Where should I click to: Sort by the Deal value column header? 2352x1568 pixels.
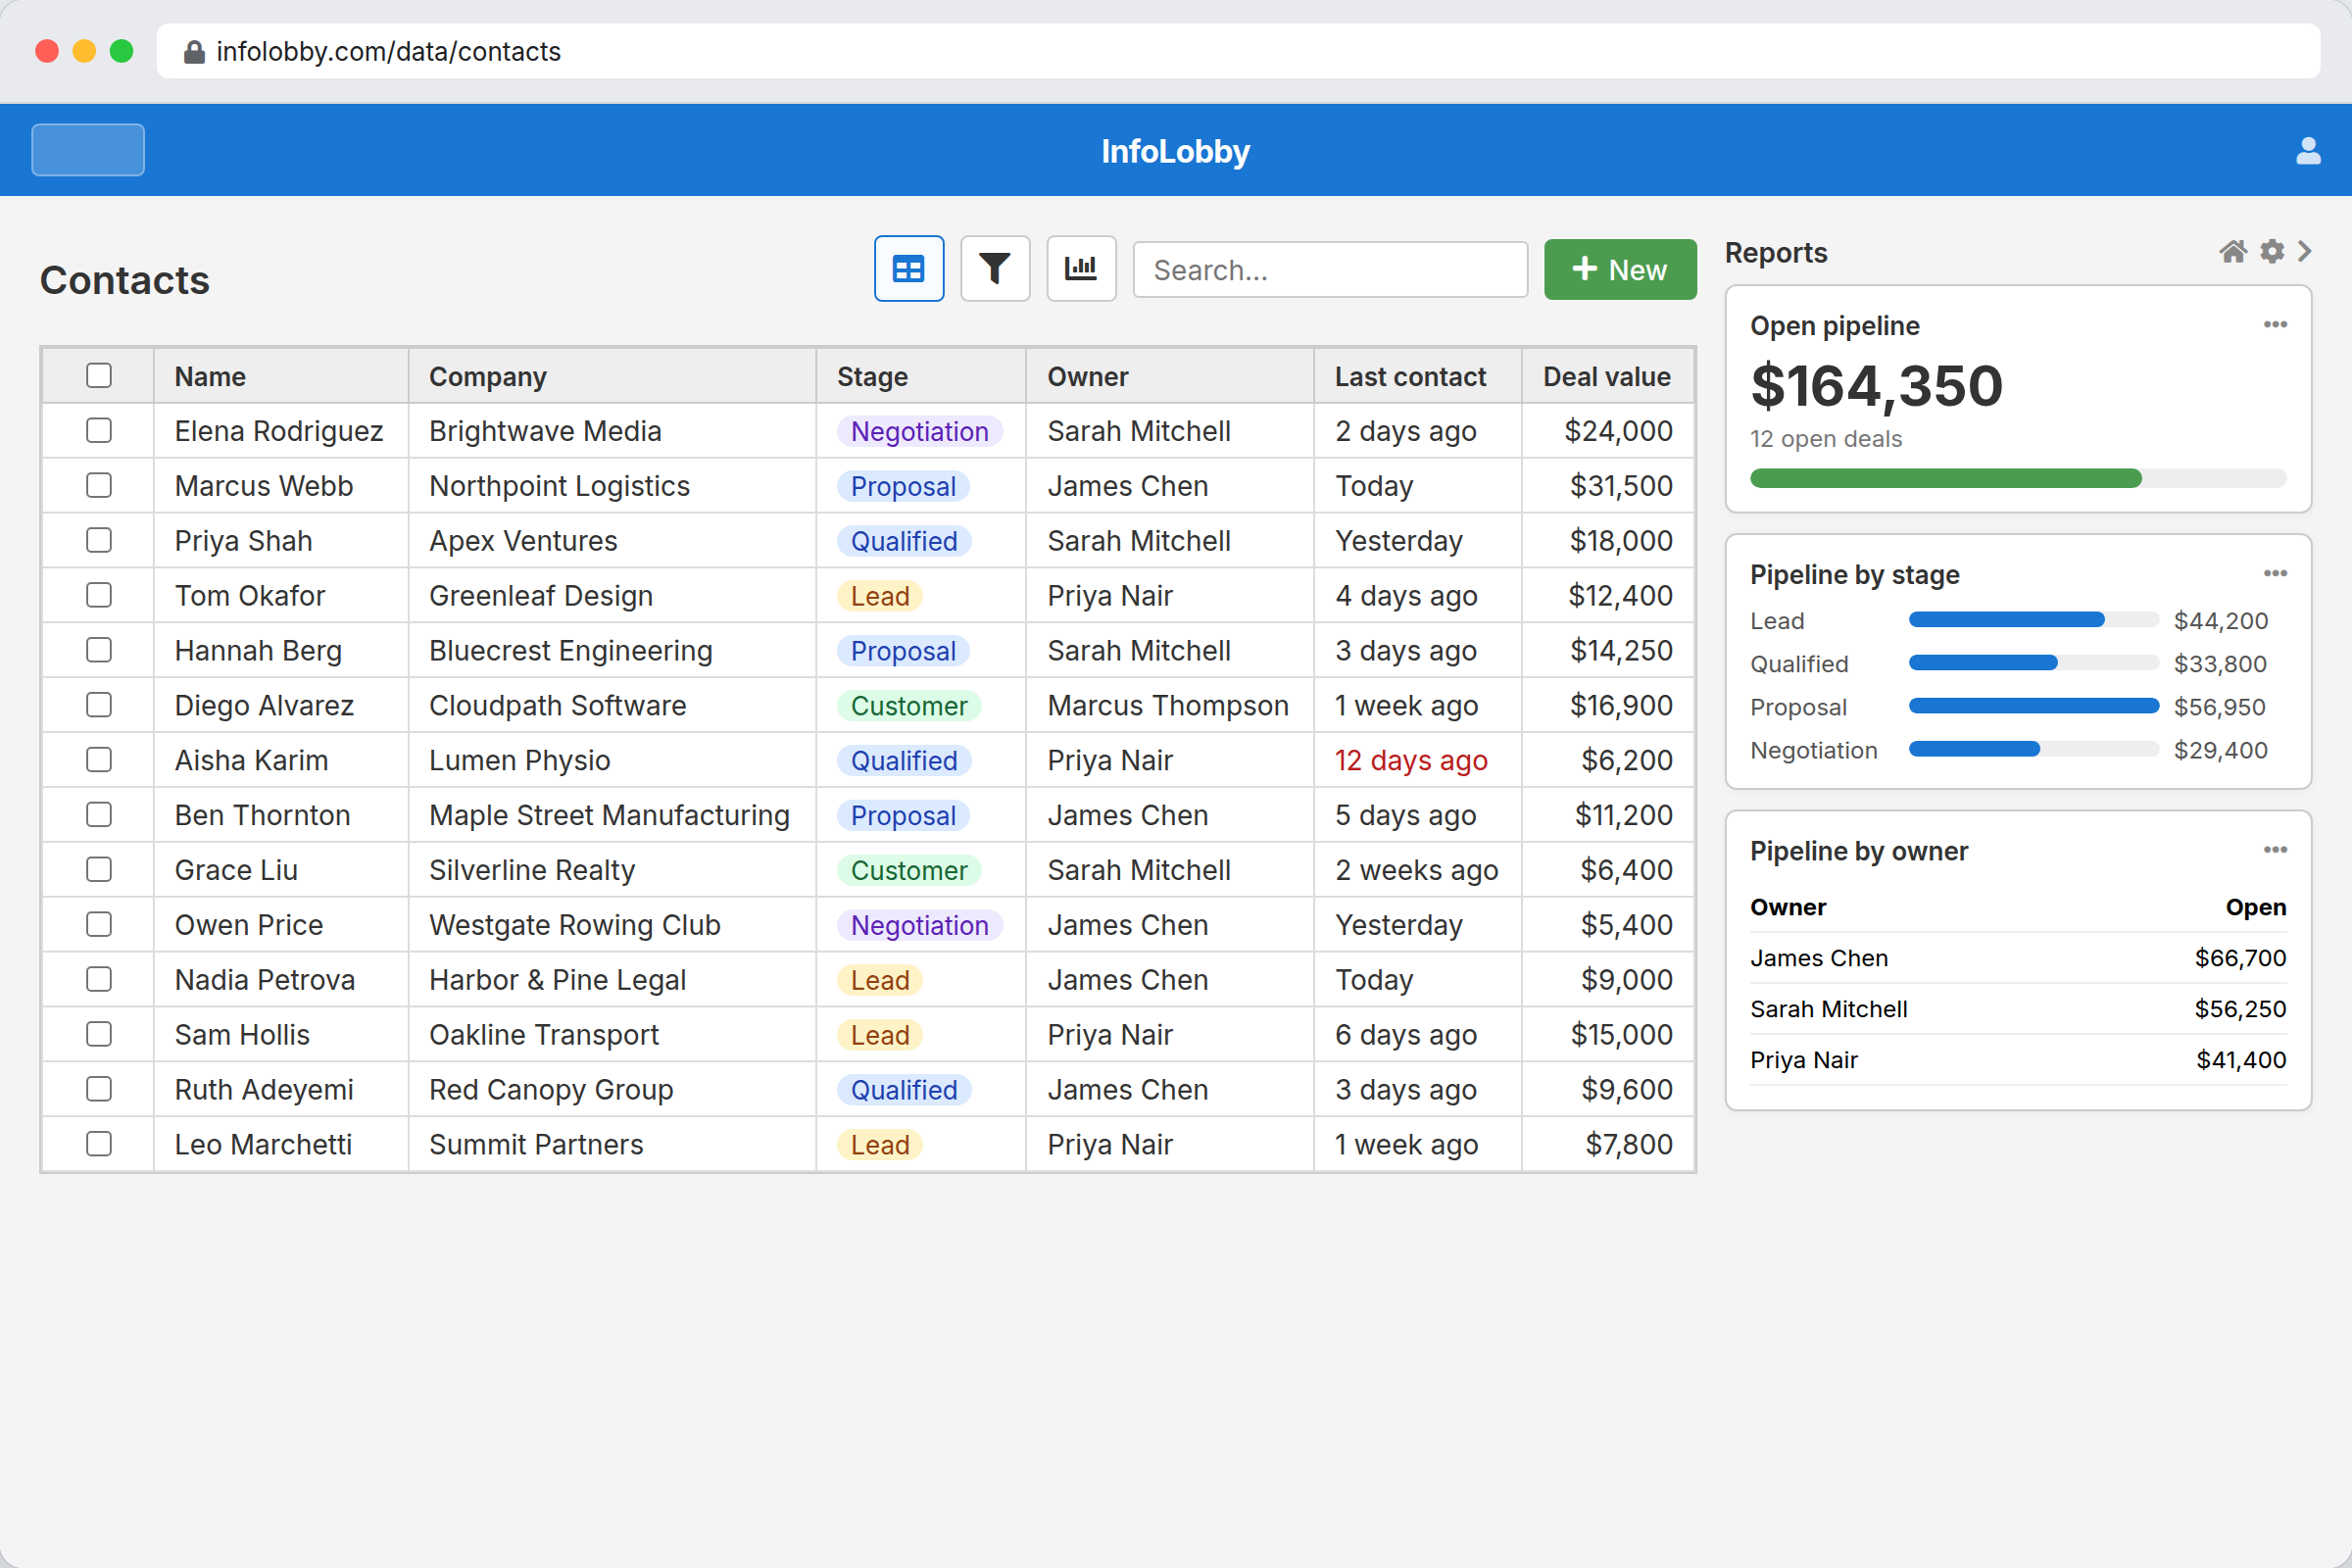coord(1607,377)
